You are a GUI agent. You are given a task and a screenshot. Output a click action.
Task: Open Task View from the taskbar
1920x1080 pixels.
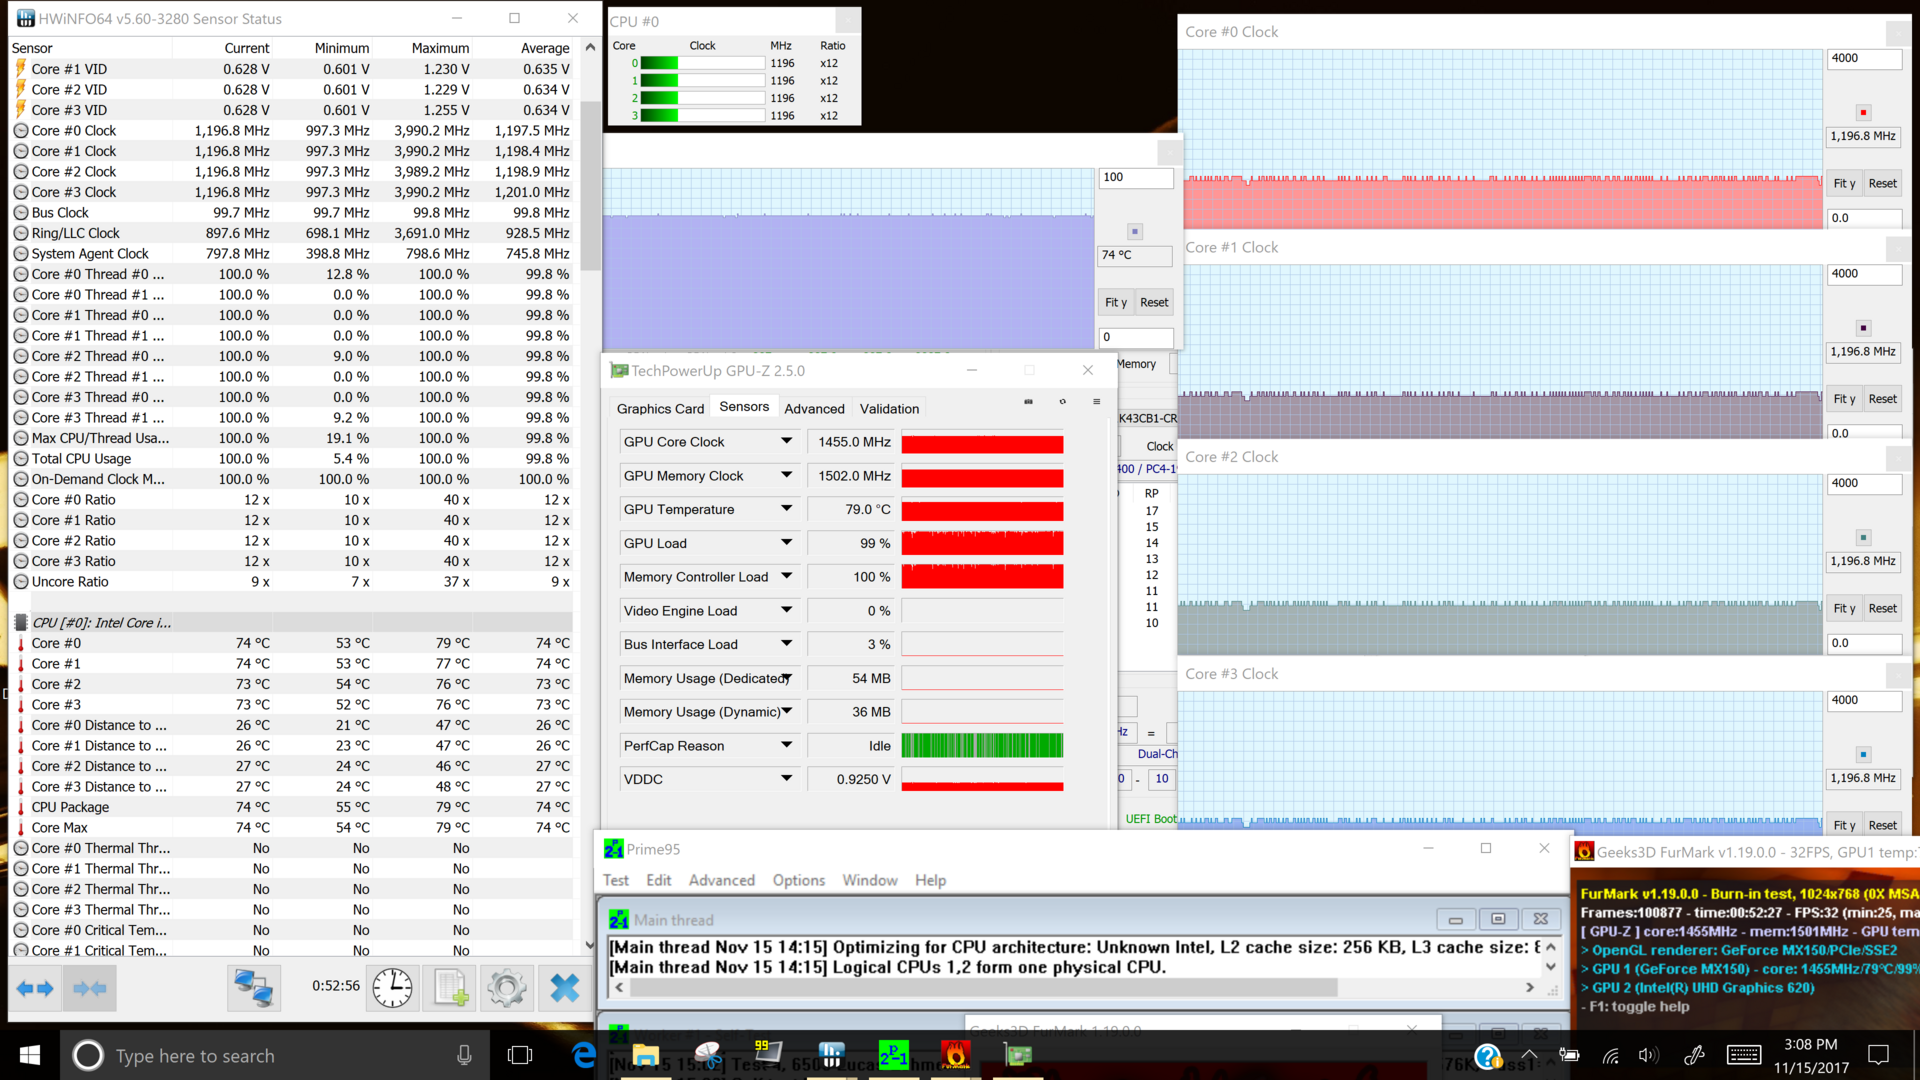[x=520, y=1056]
